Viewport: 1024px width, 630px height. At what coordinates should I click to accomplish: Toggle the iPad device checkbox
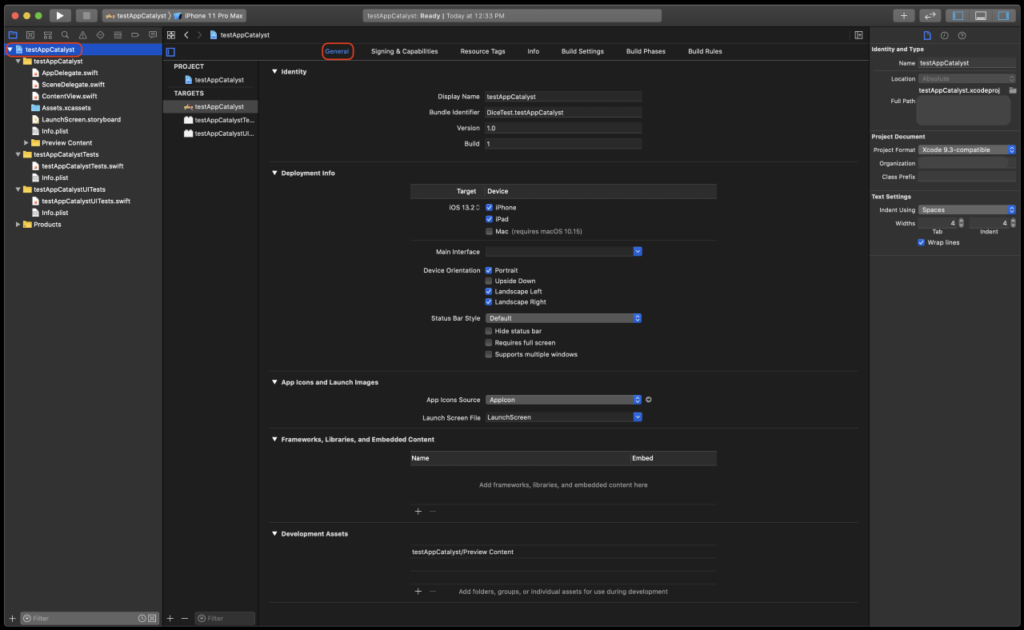pyautogui.click(x=489, y=219)
